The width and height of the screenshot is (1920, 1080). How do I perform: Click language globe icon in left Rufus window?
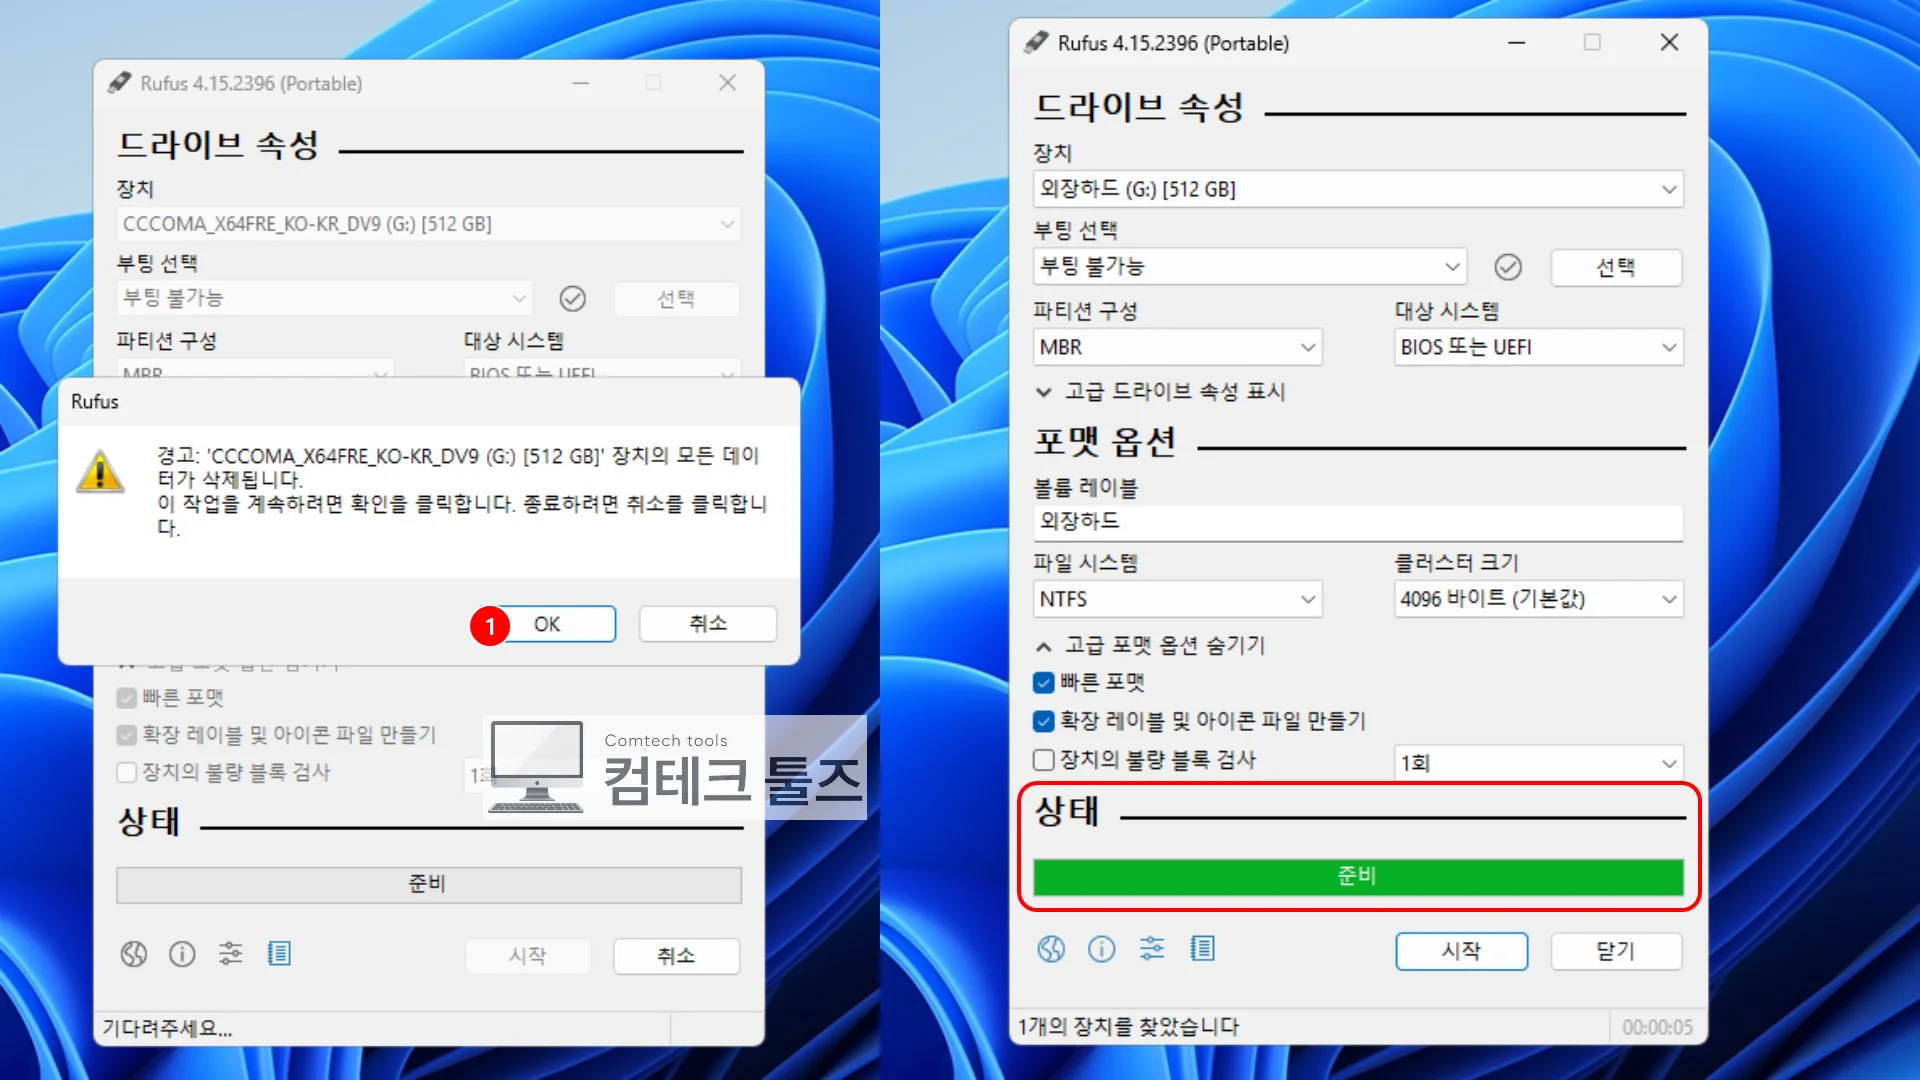tap(134, 954)
